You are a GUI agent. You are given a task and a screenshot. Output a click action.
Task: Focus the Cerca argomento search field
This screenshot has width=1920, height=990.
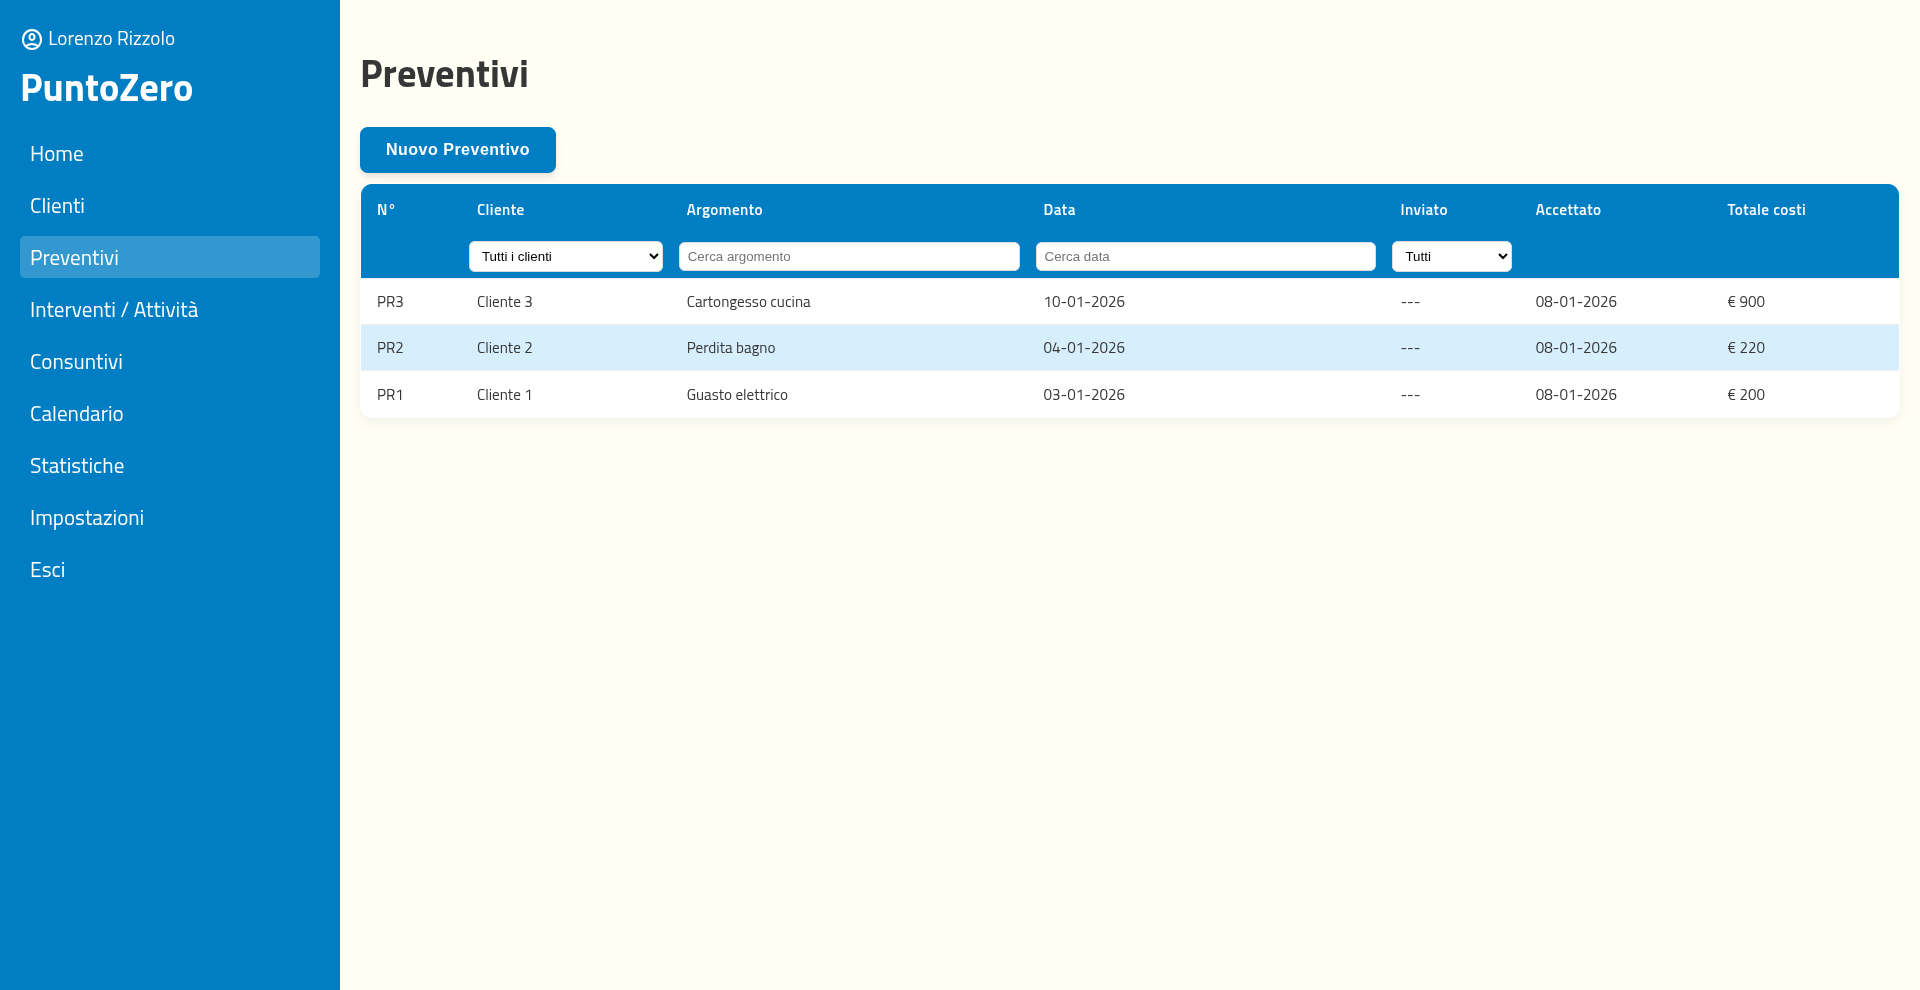(849, 257)
